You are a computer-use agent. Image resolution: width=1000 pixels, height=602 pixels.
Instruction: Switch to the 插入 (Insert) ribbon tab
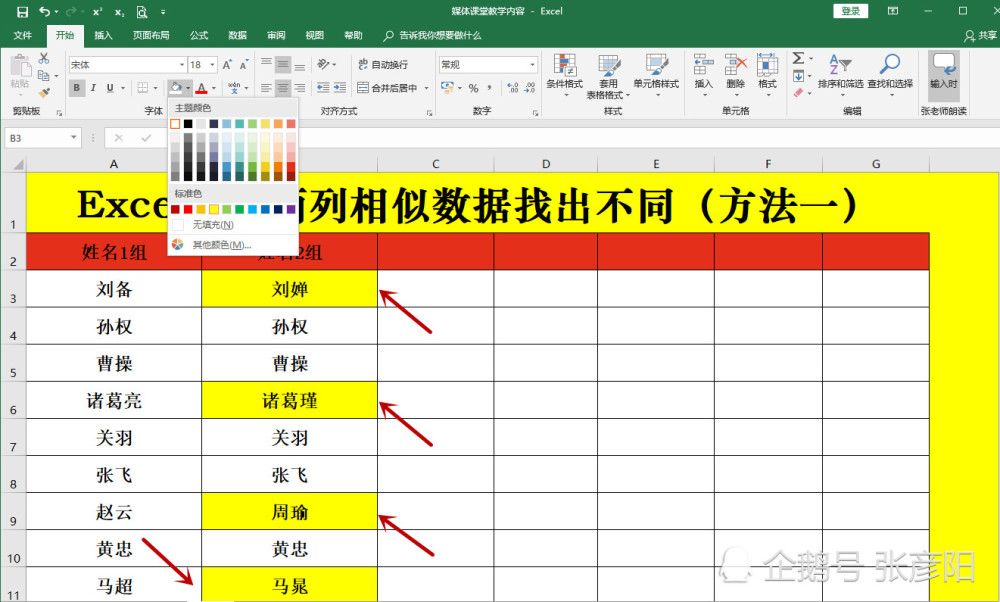click(x=103, y=35)
